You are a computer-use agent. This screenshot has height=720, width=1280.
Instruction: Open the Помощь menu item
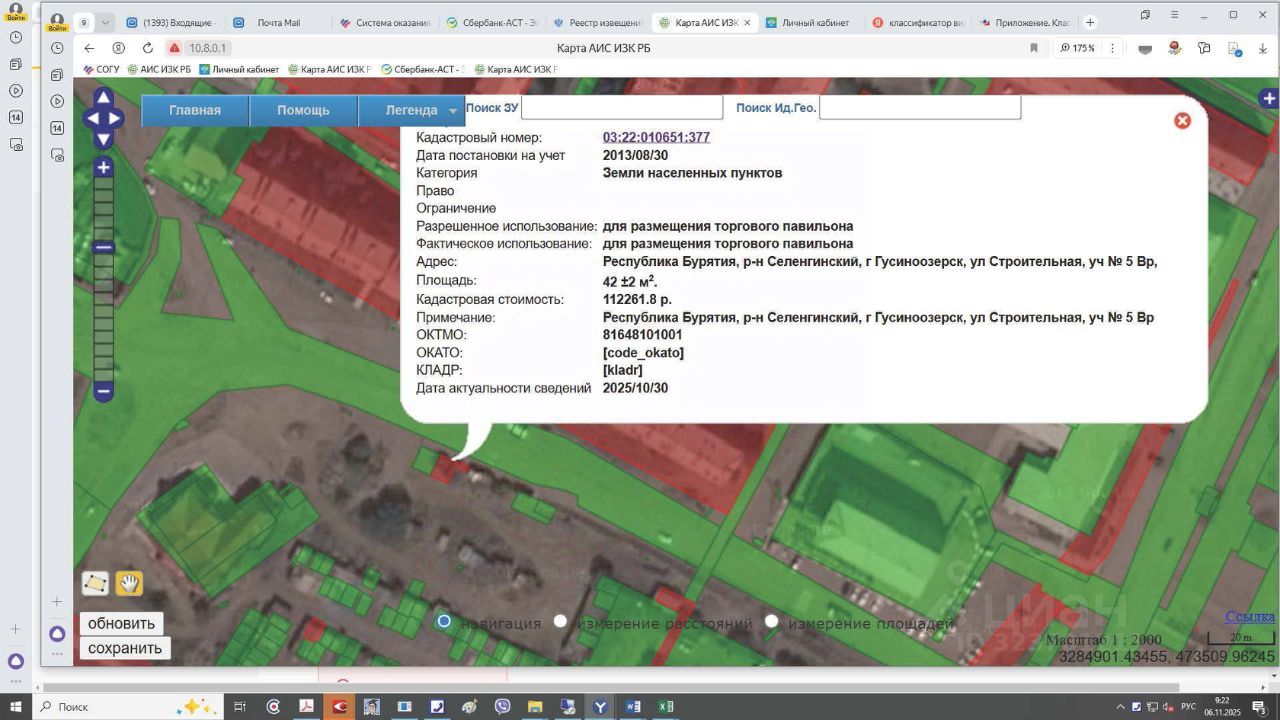(x=303, y=110)
